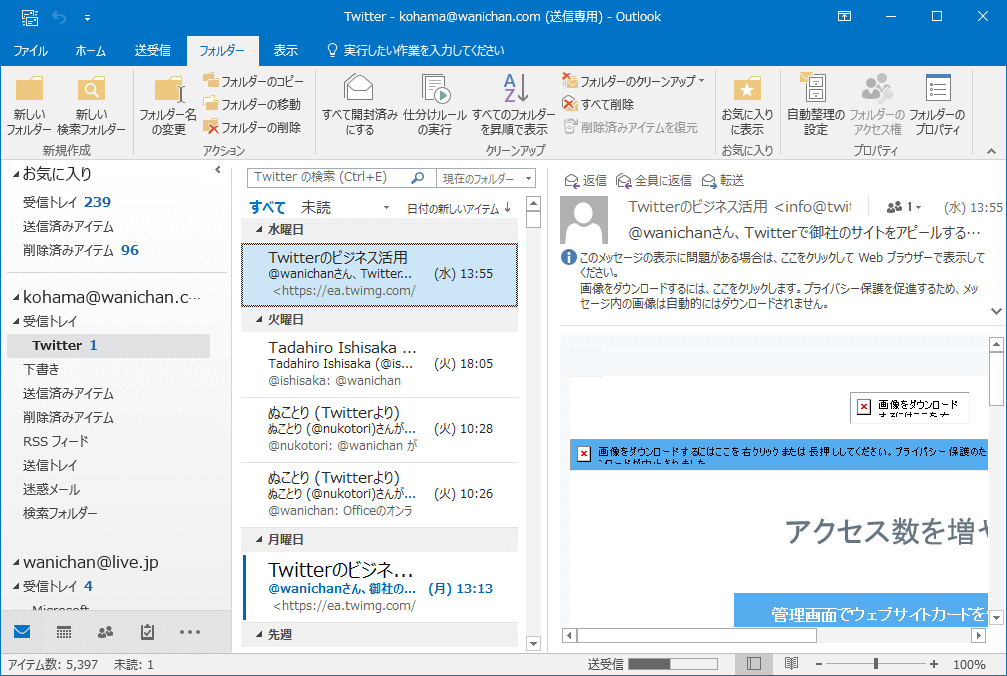
Task: Open ribbon display options button
Action: pyautogui.click(x=845, y=17)
